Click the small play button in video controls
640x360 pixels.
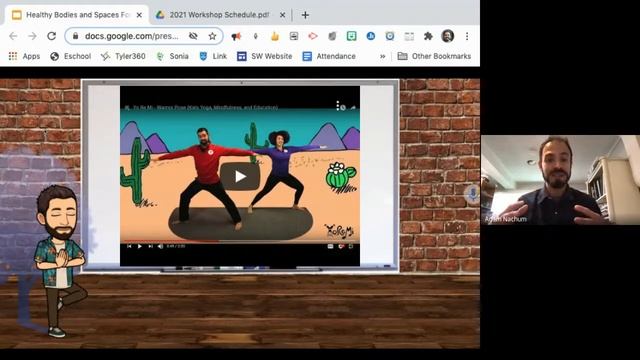click(140, 246)
